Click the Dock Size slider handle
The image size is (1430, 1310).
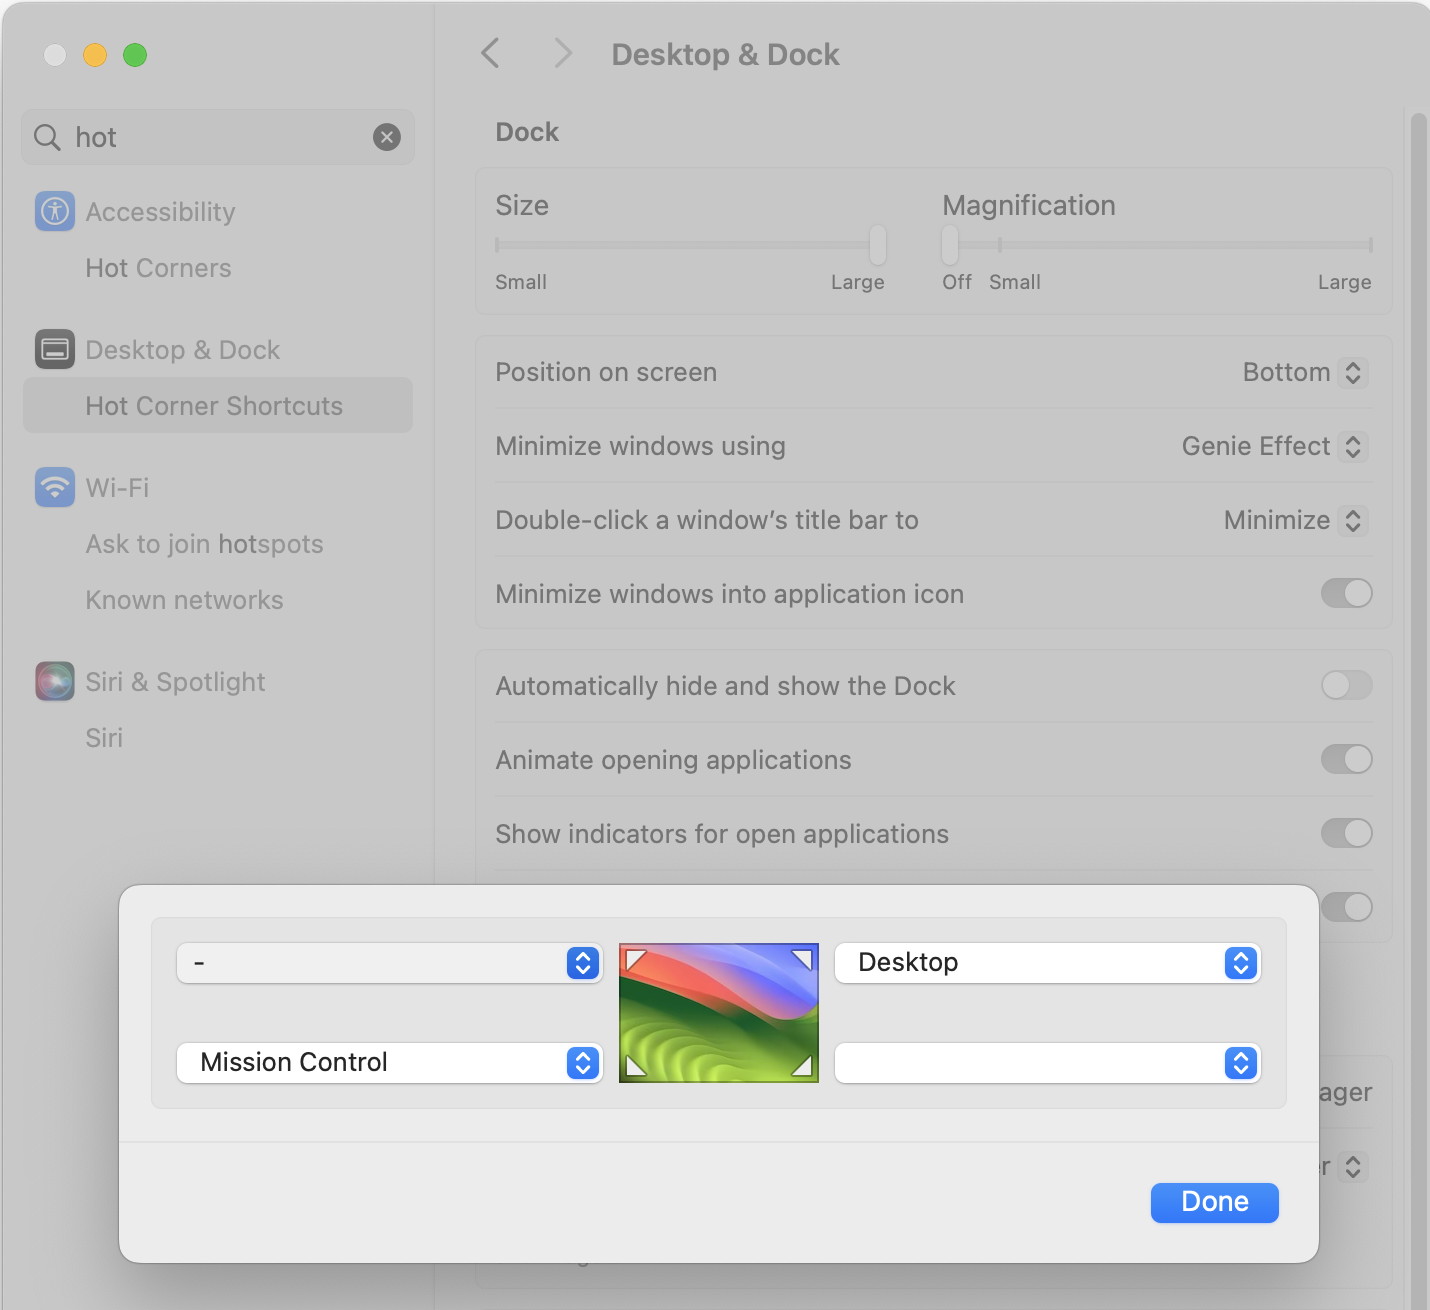coord(877,244)
